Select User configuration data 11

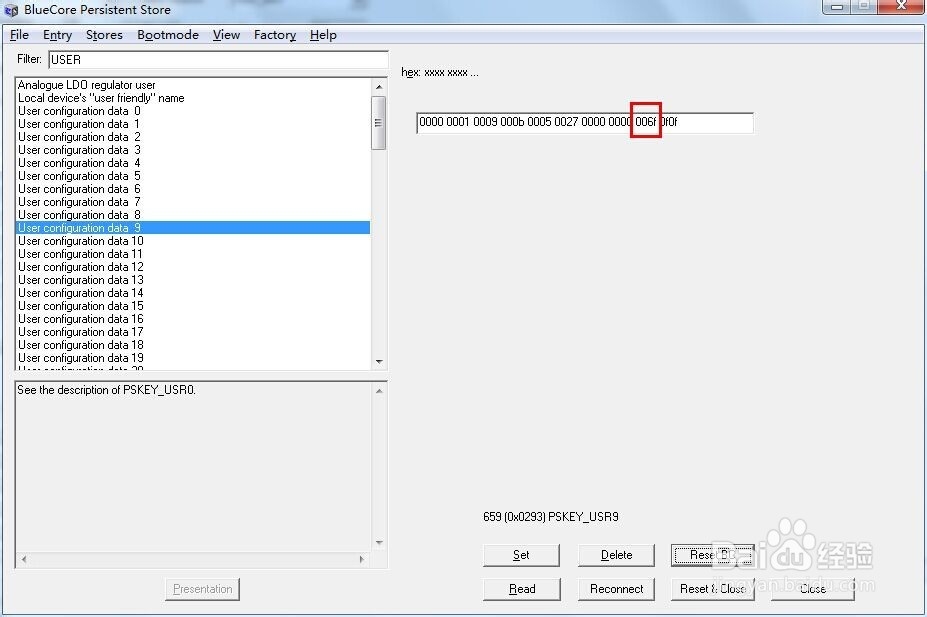tap(193, 254)
